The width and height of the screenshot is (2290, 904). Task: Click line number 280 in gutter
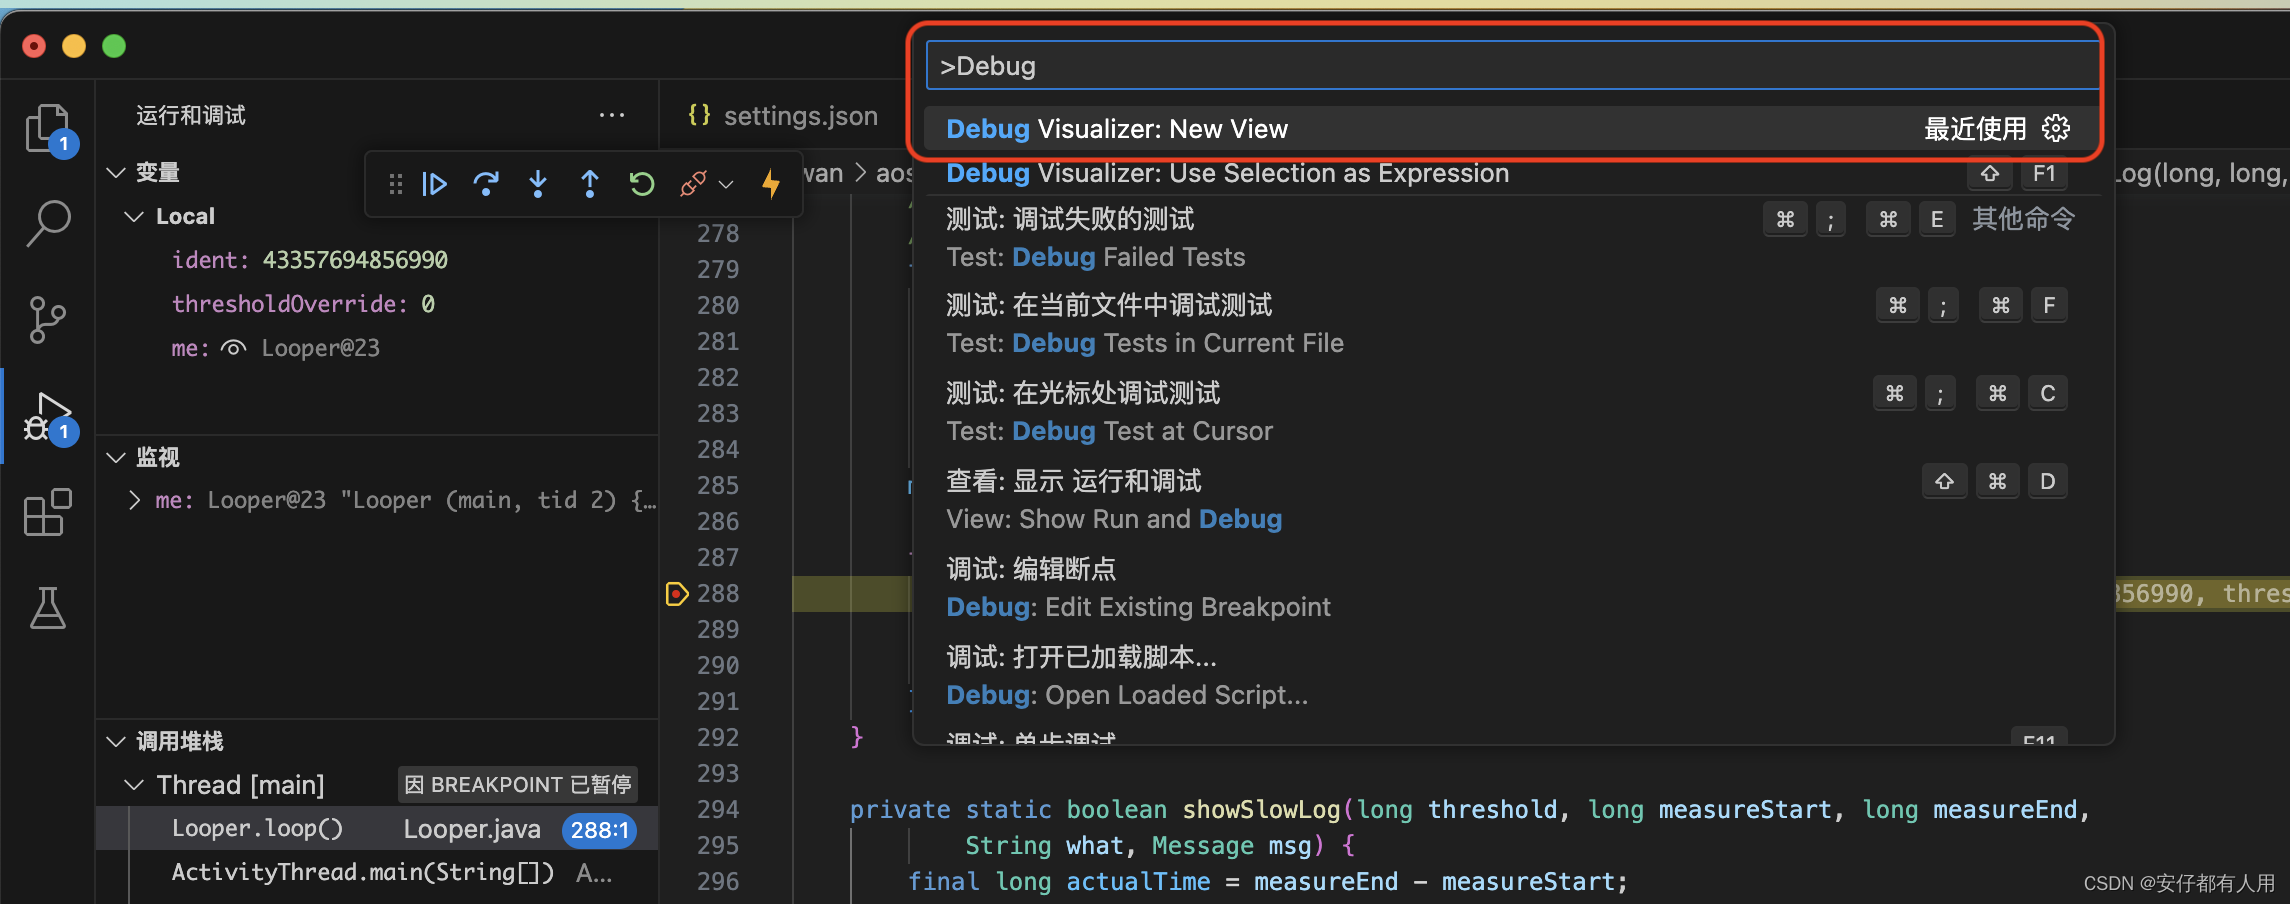(x=718, y=306)
